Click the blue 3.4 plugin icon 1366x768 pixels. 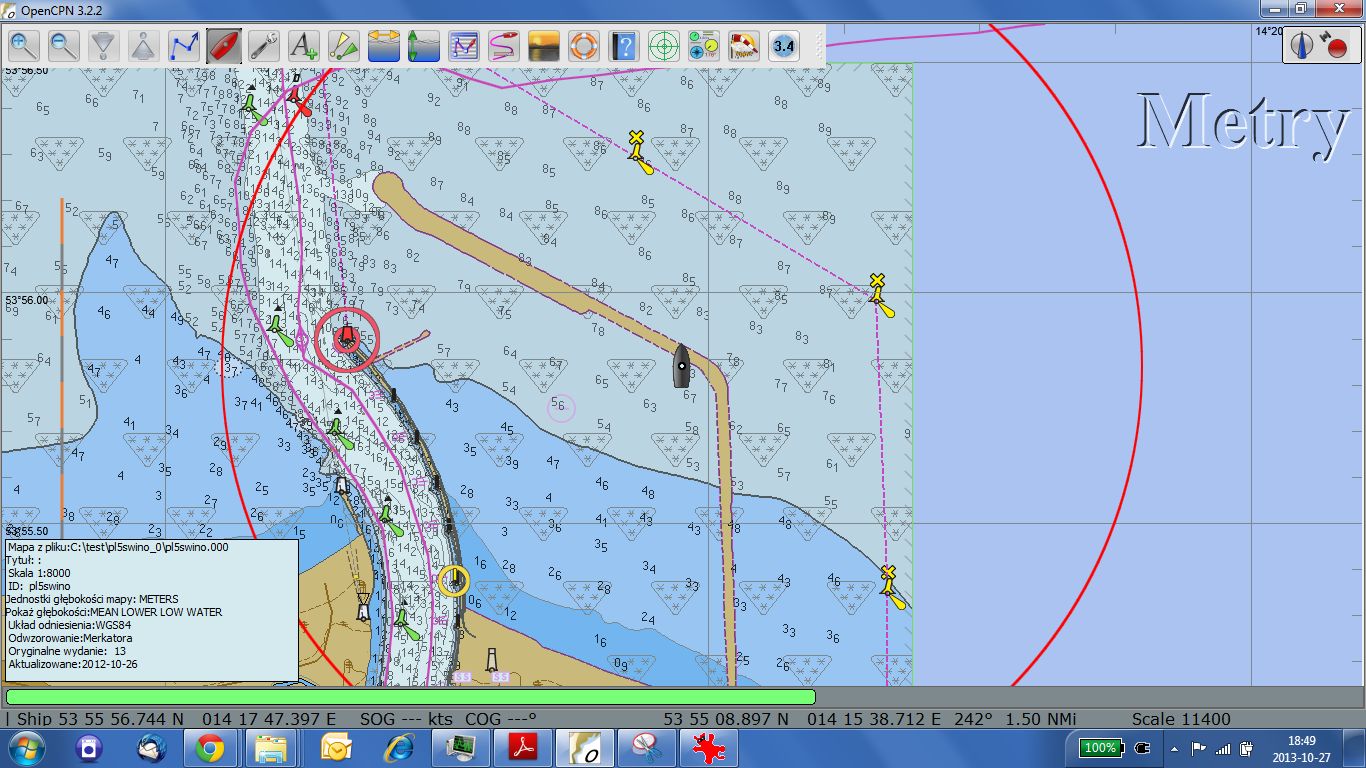[x=784, y=46]
